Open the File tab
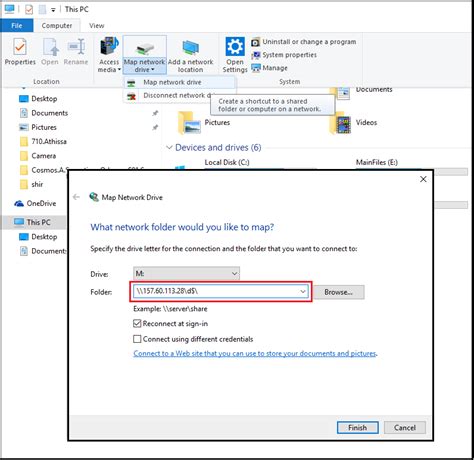 coord(17,25)
